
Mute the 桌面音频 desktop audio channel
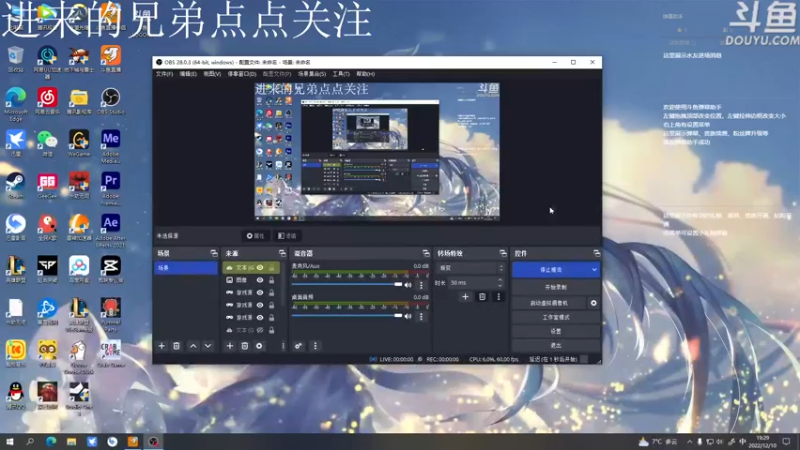tap(408, 316)
